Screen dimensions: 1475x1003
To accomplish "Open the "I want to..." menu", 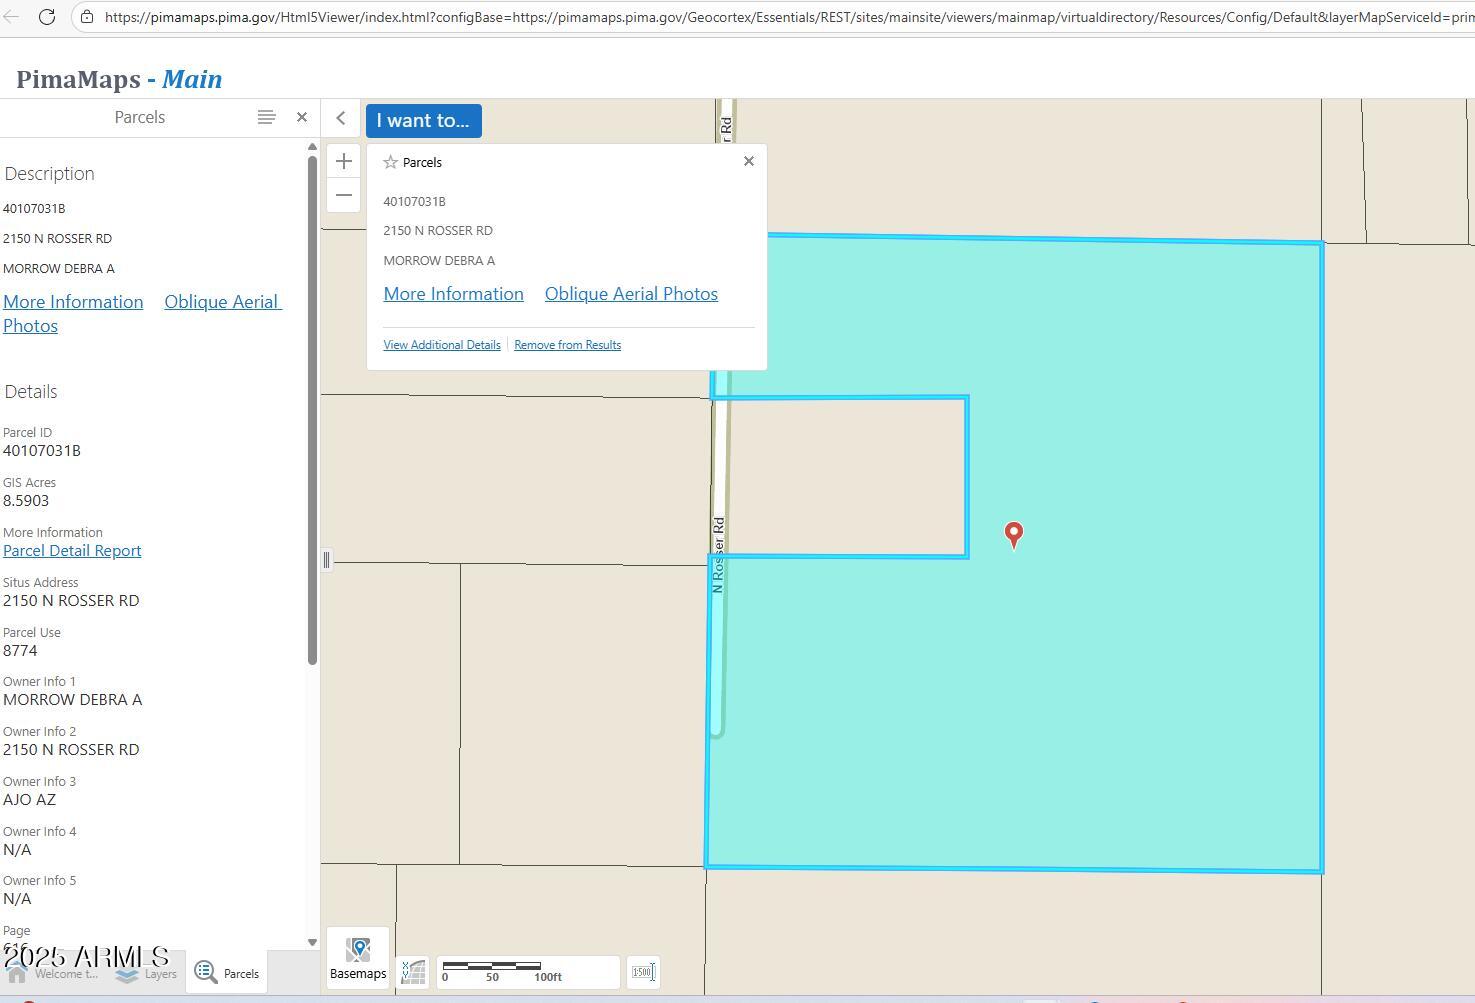I will point(423,121).
